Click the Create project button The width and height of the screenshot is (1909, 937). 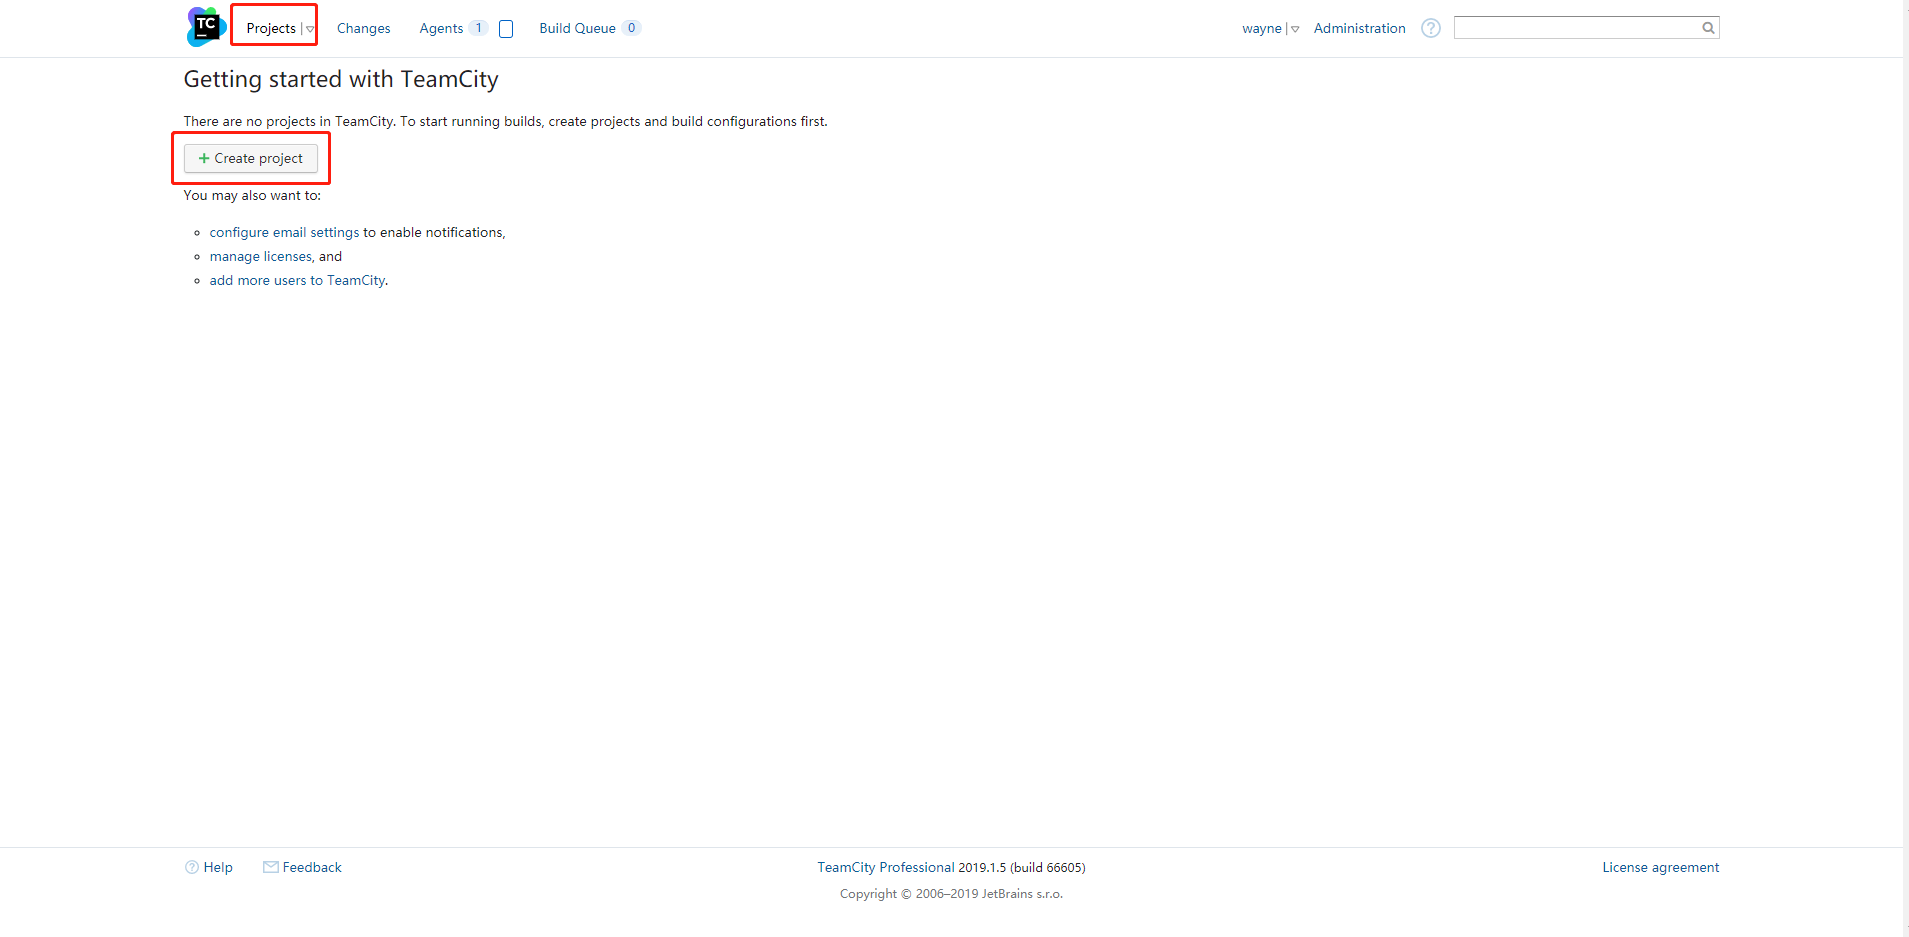coord(251,158)
